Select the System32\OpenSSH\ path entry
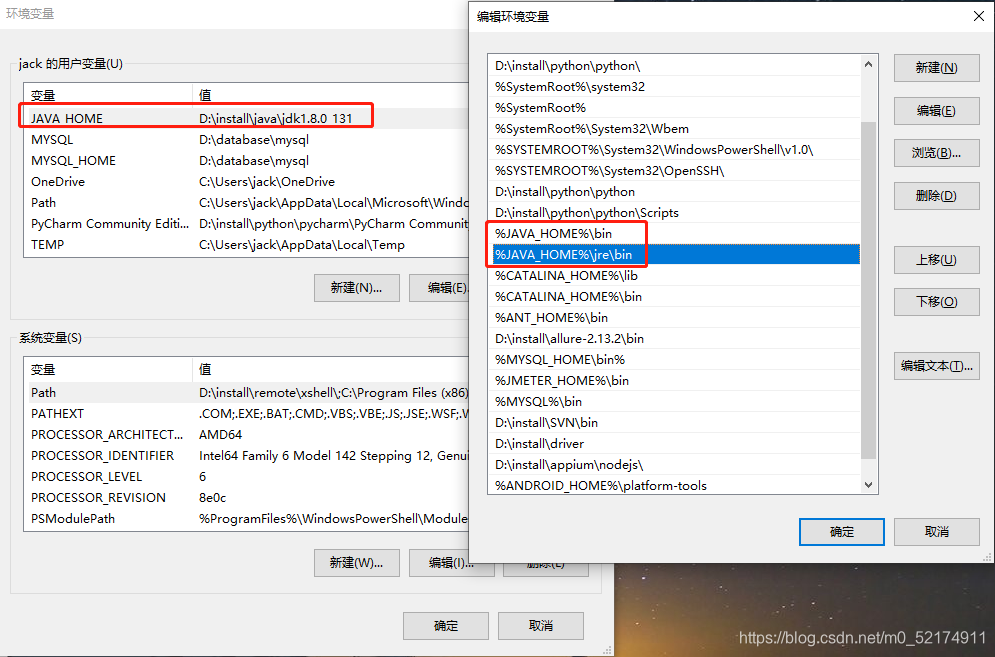995x657 pixels. coord(675,171)
